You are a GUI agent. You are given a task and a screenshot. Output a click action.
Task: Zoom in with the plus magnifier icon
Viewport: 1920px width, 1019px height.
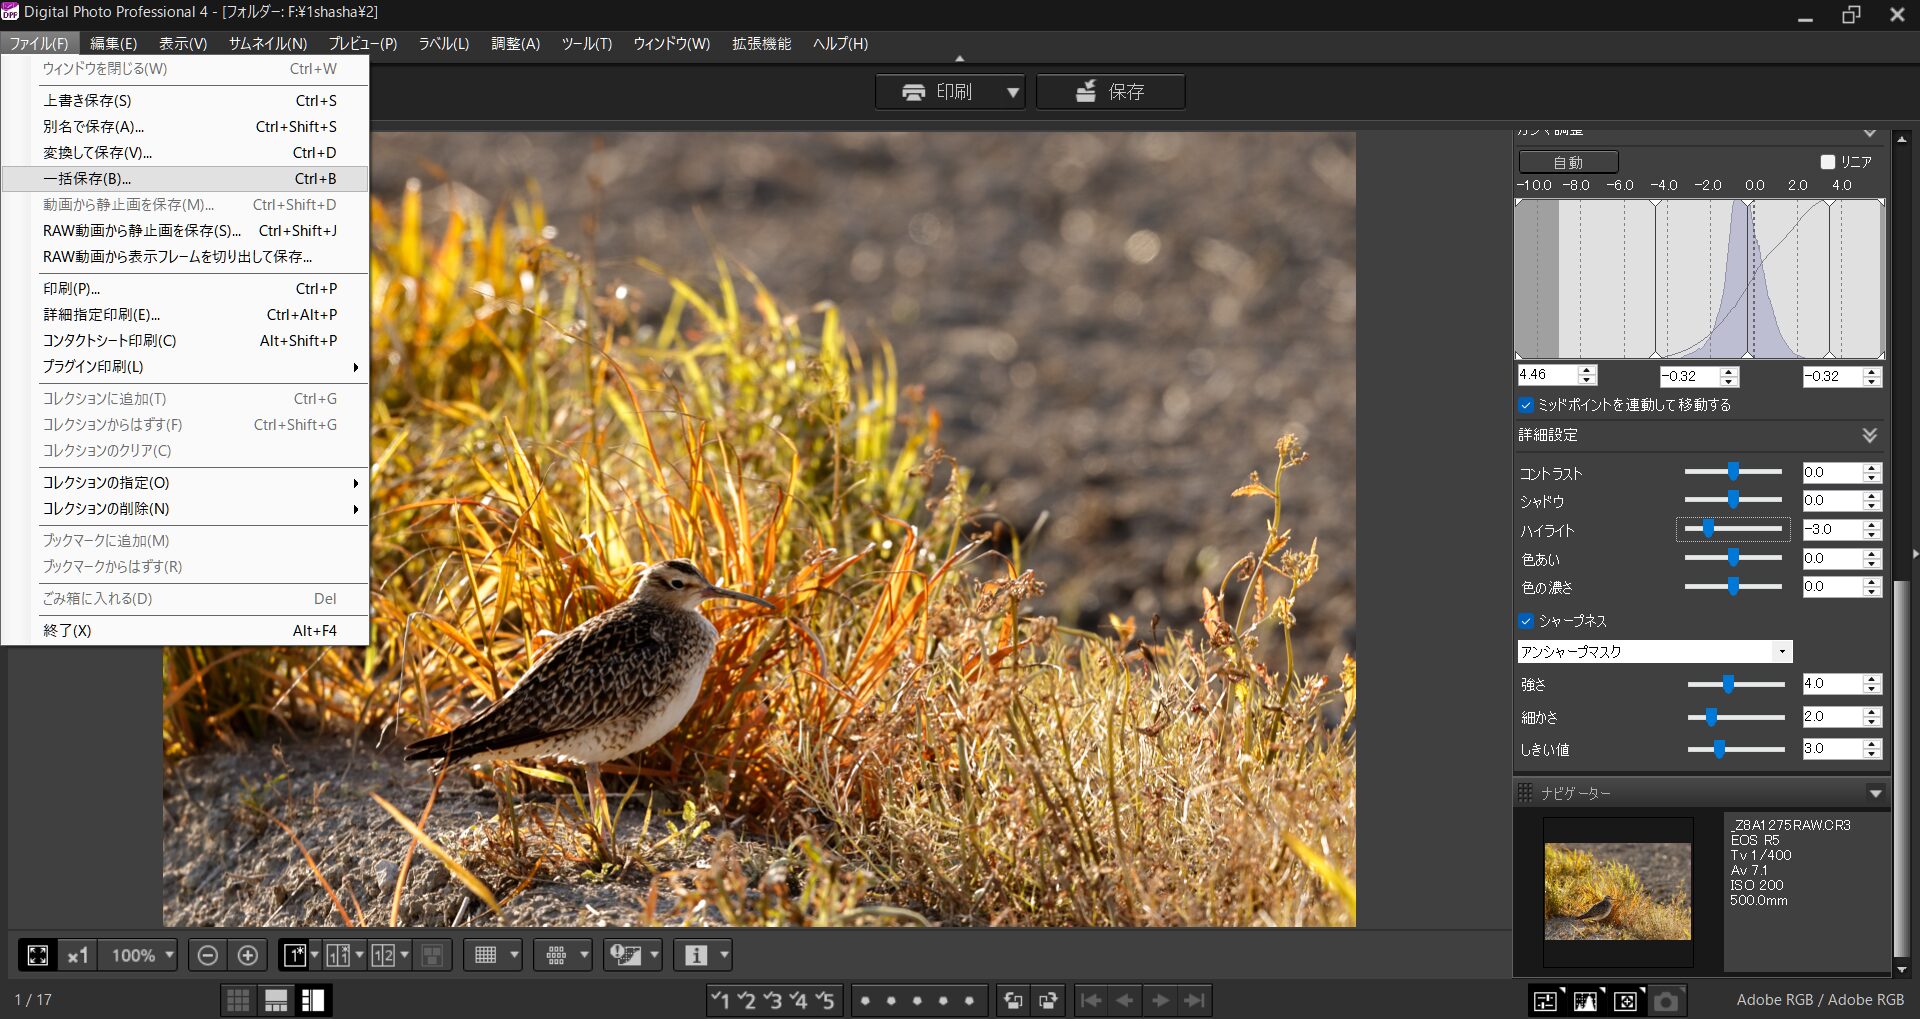point(248,955)
